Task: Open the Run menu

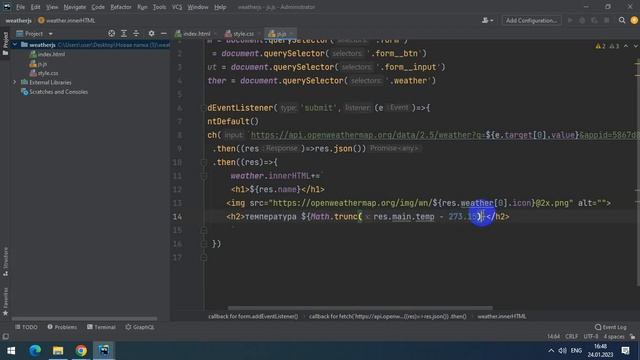Action: click(142, 7)
